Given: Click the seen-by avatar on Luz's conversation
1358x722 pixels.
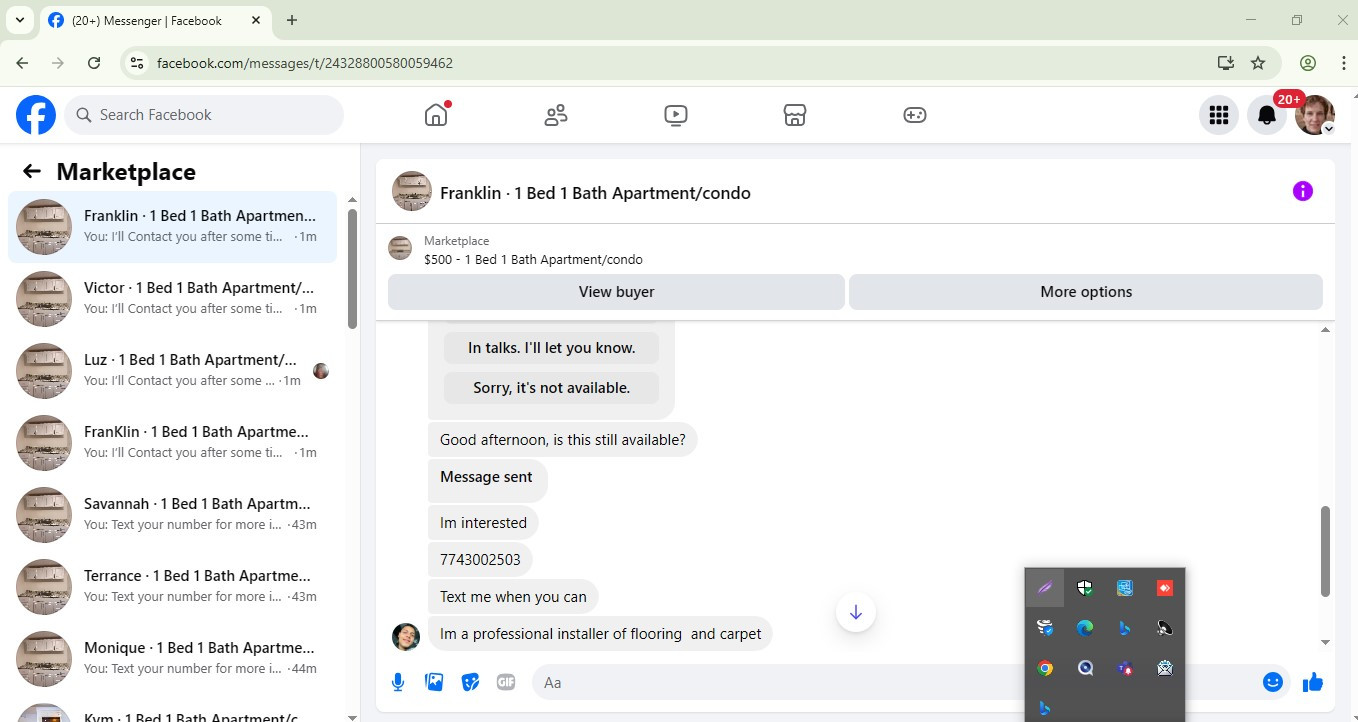Looking at the screenshot, I should 321,371.
